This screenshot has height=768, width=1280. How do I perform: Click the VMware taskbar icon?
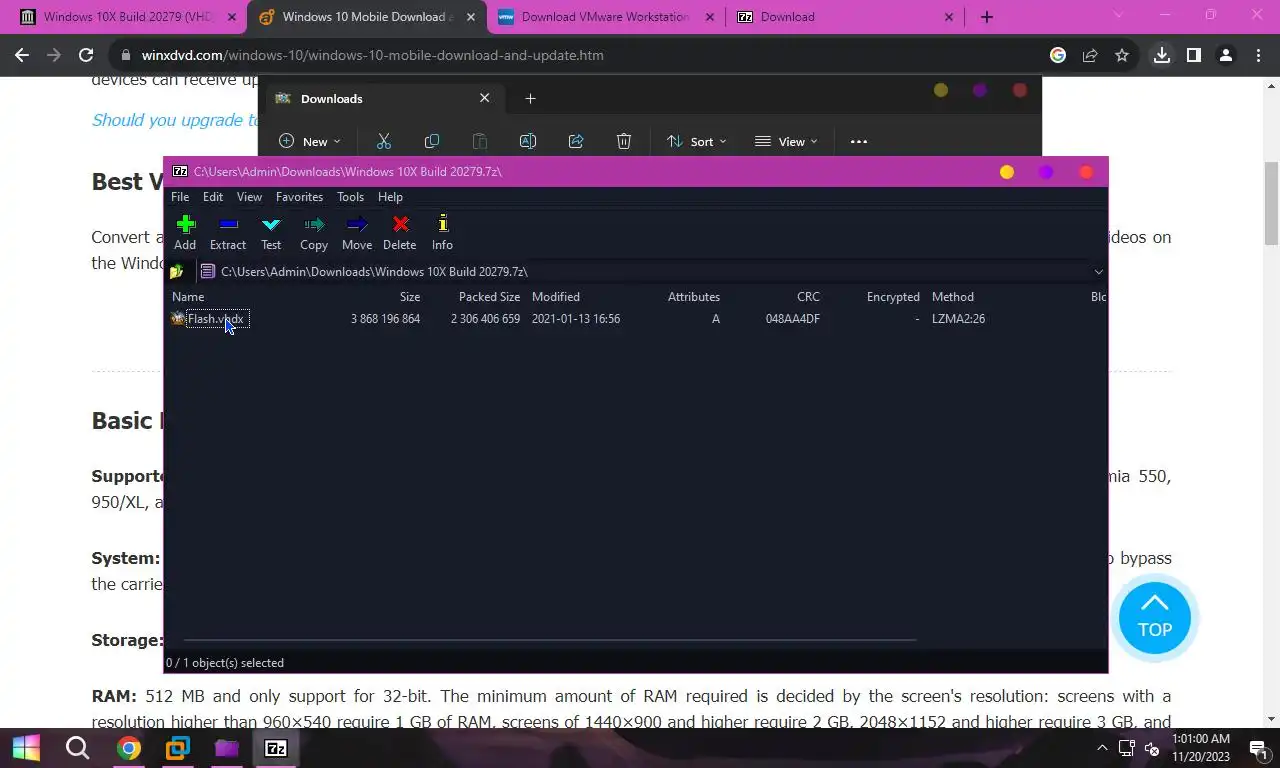[x=177, y=748]
